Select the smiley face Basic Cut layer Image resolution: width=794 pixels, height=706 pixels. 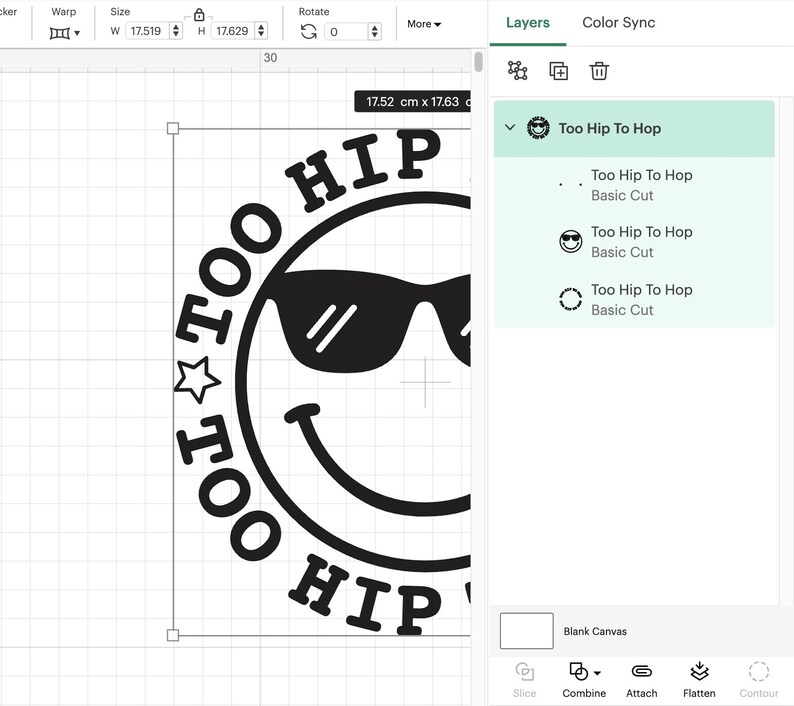[634, 242]
